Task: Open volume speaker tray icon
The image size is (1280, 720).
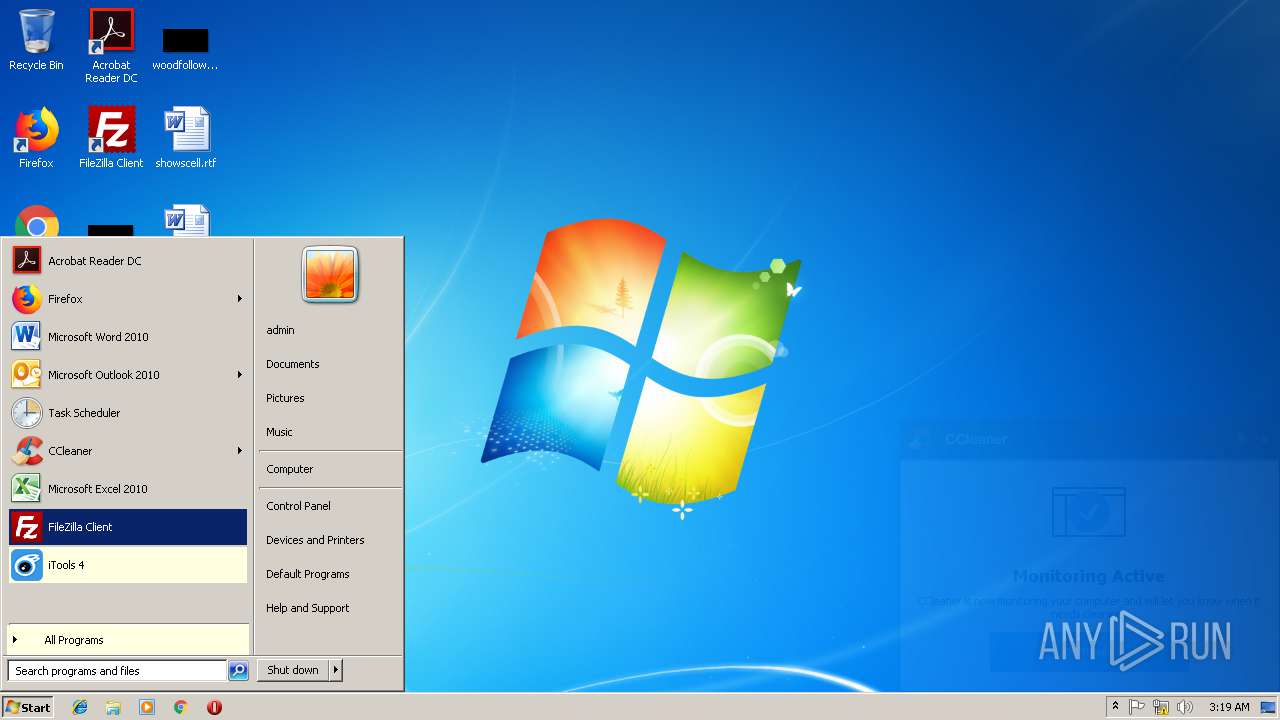Action: point(1185,707)
